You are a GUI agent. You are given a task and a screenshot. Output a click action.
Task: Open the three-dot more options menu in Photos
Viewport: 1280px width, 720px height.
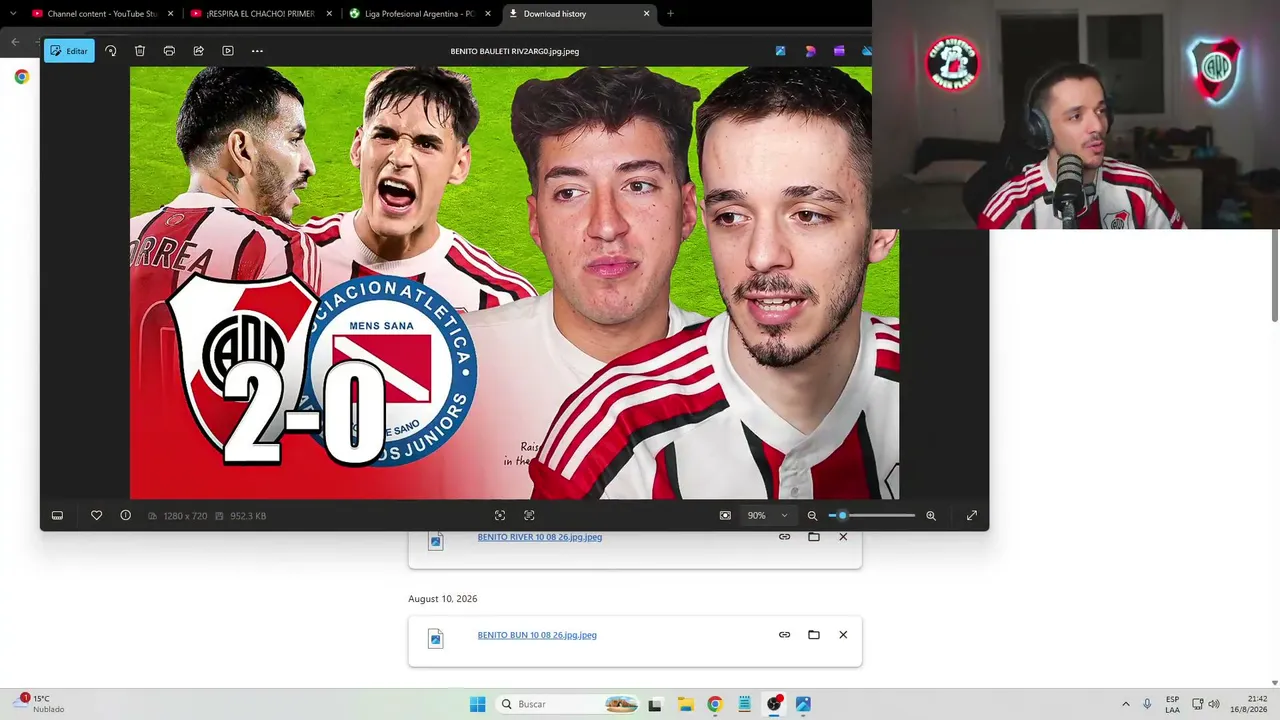(257, 51)
